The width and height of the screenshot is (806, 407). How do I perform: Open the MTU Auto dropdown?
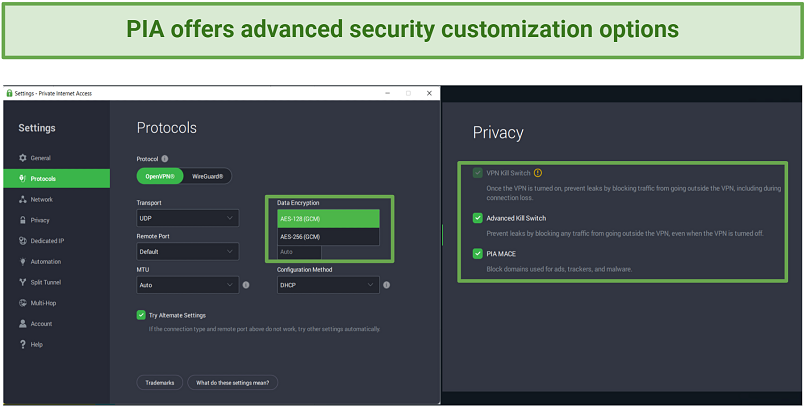(188, 285)
